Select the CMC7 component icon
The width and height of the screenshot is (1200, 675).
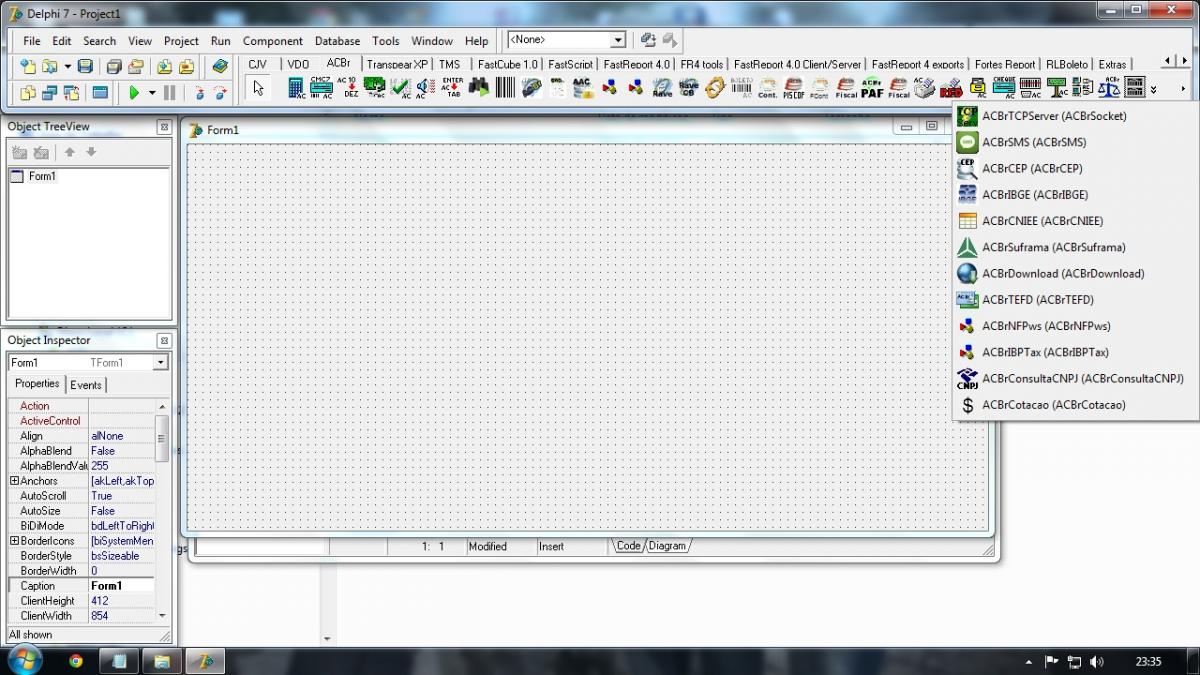(x=321, y=88)
